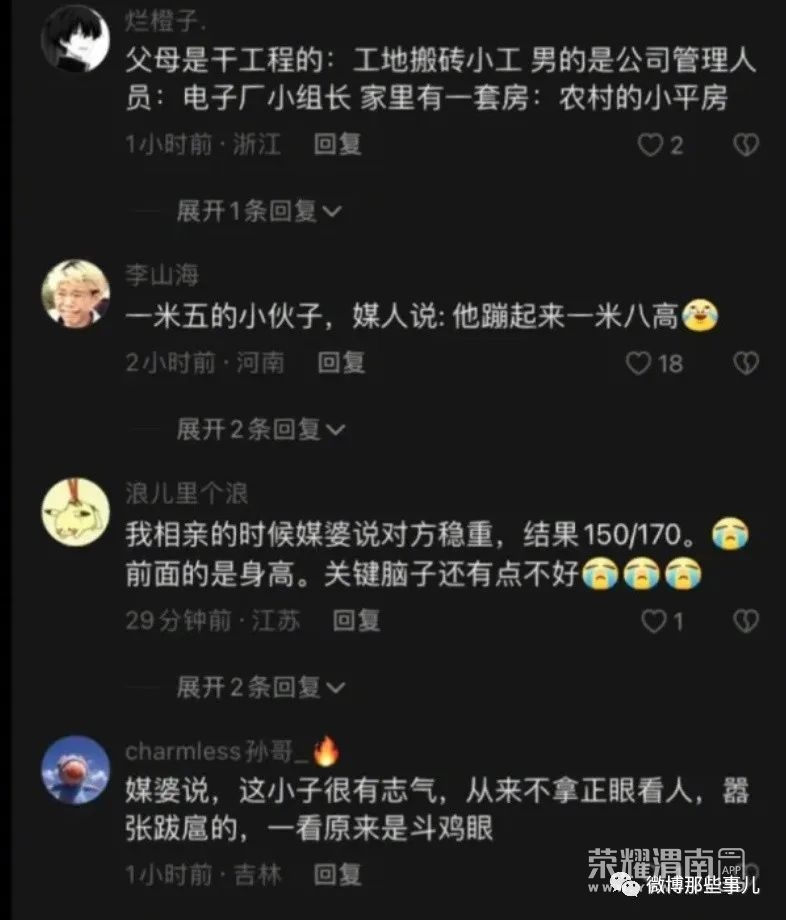Reply to 烂橙子's comment from 浙江
This screenshot has width=786, height=920.
click(x=338, y=144)
